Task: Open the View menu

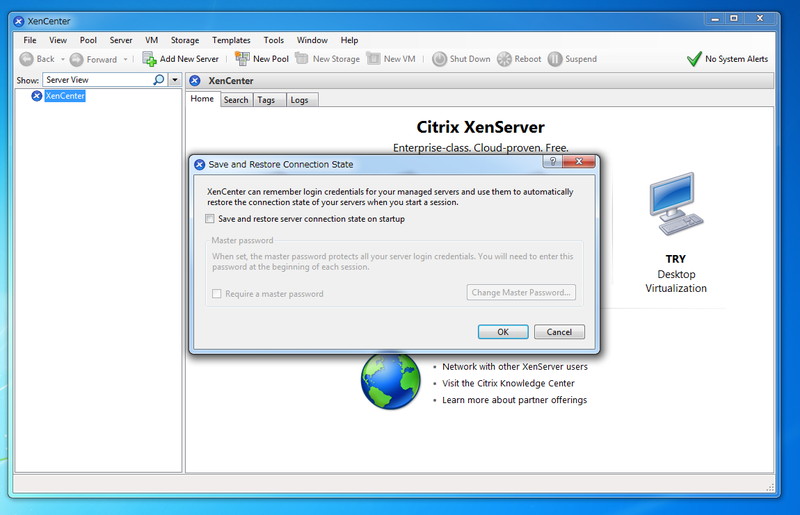Action: 58,40
